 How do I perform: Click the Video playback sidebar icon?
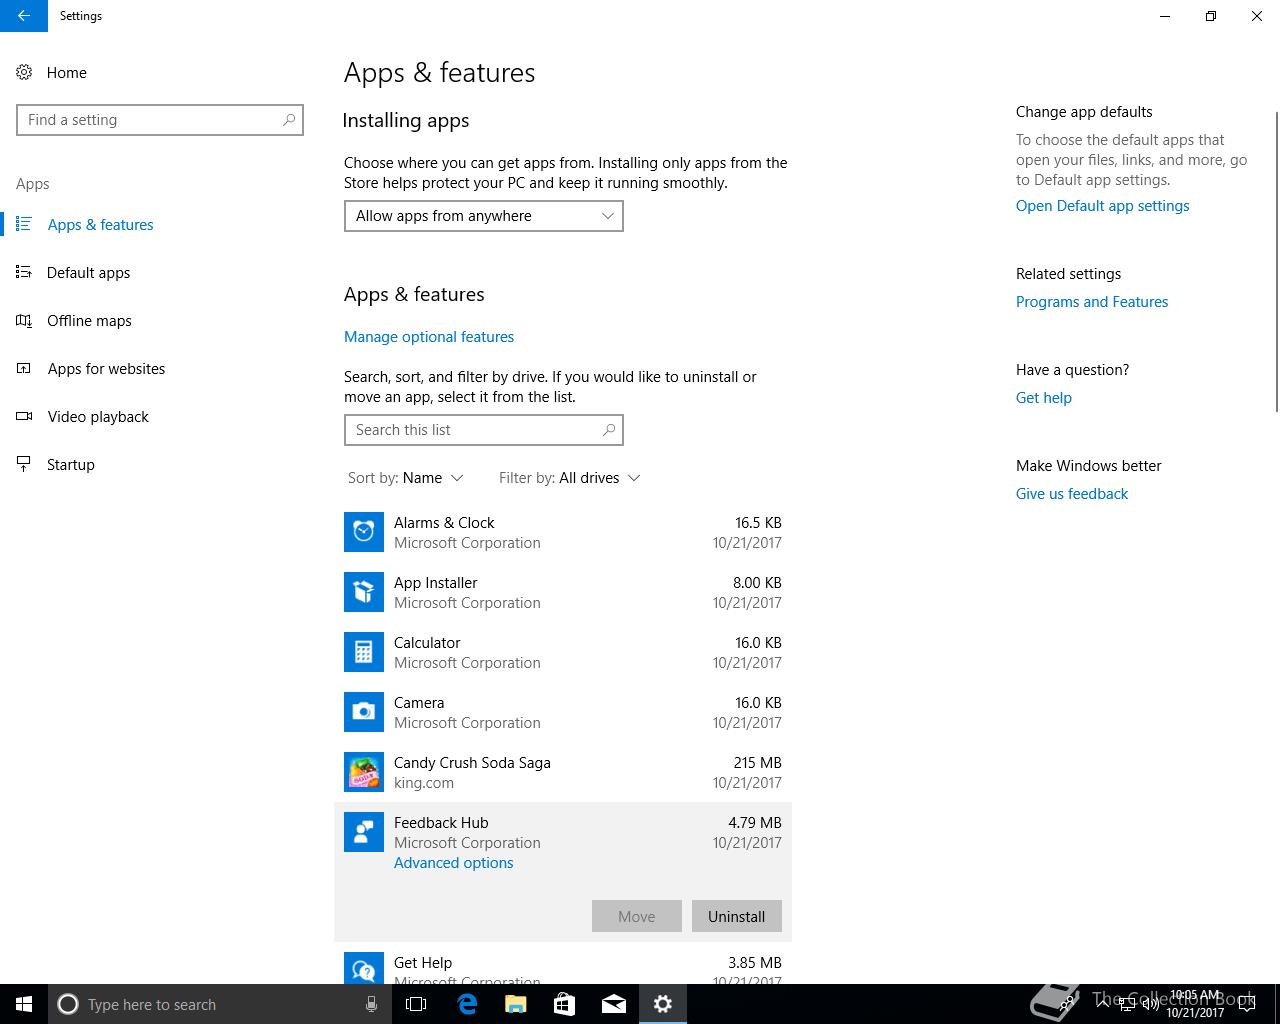click(24, 416)
